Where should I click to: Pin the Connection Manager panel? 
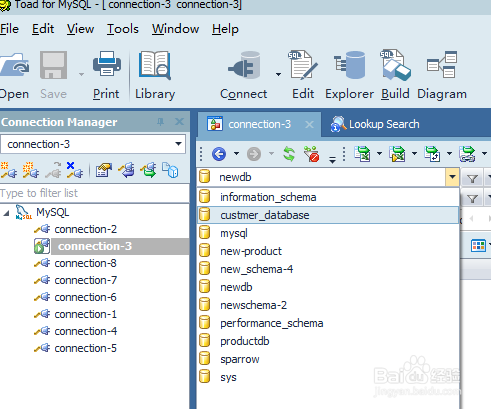click(x=160, y=122)
